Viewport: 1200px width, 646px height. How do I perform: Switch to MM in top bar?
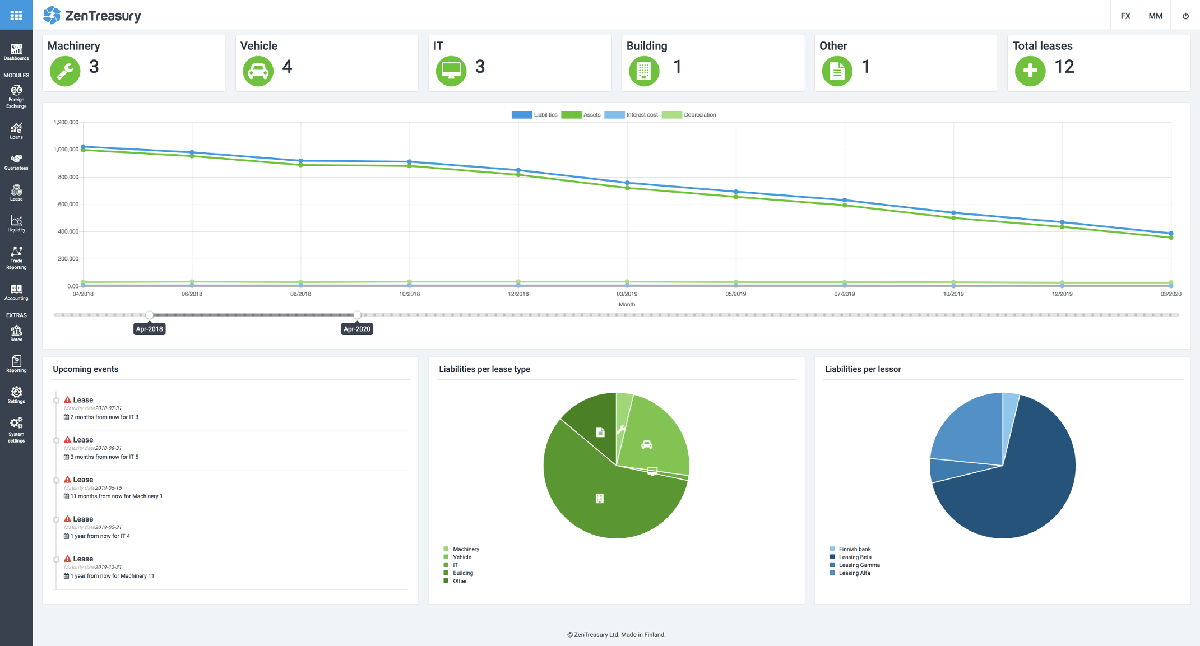pyautogui.click(x=1155, y=16)
